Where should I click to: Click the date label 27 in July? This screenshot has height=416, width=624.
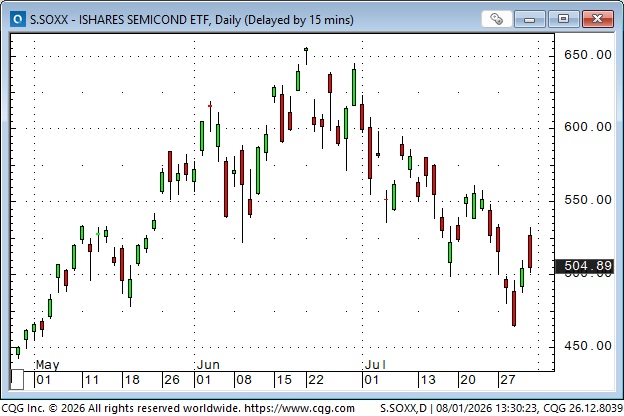tap(508, 380)
